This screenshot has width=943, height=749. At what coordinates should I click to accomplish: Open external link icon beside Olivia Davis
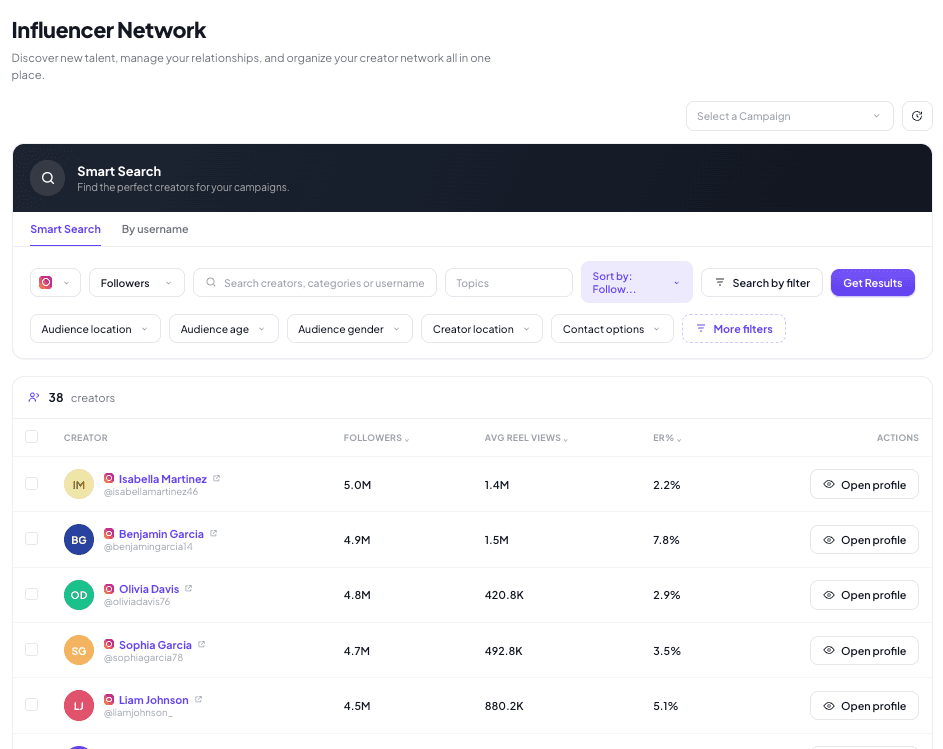tap(188, 588)
